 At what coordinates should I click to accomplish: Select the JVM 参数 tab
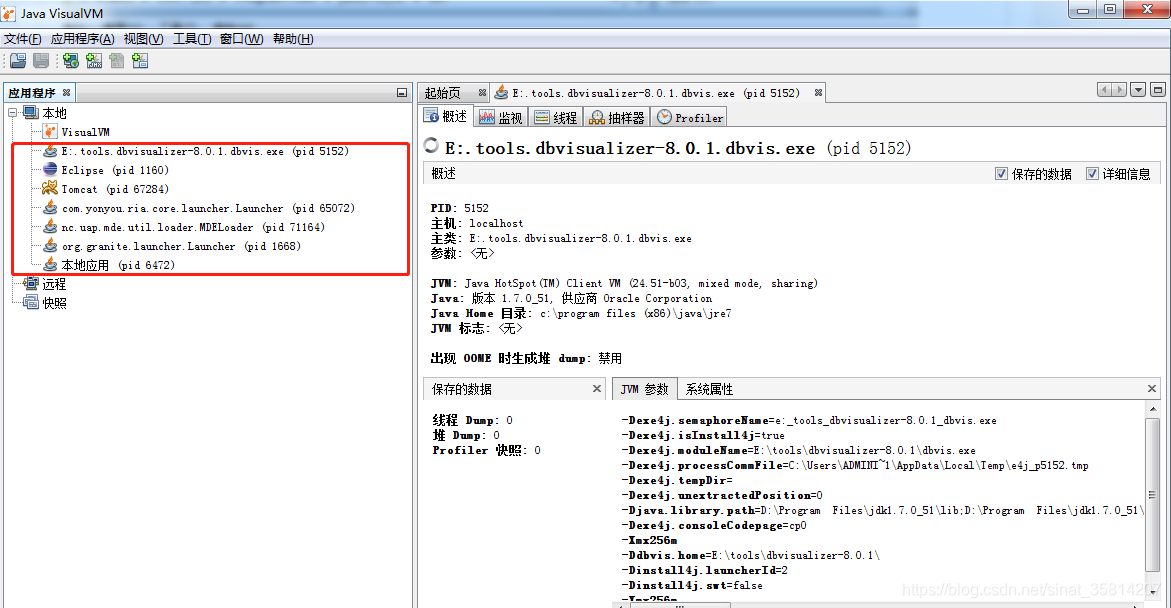pos(644,389)
